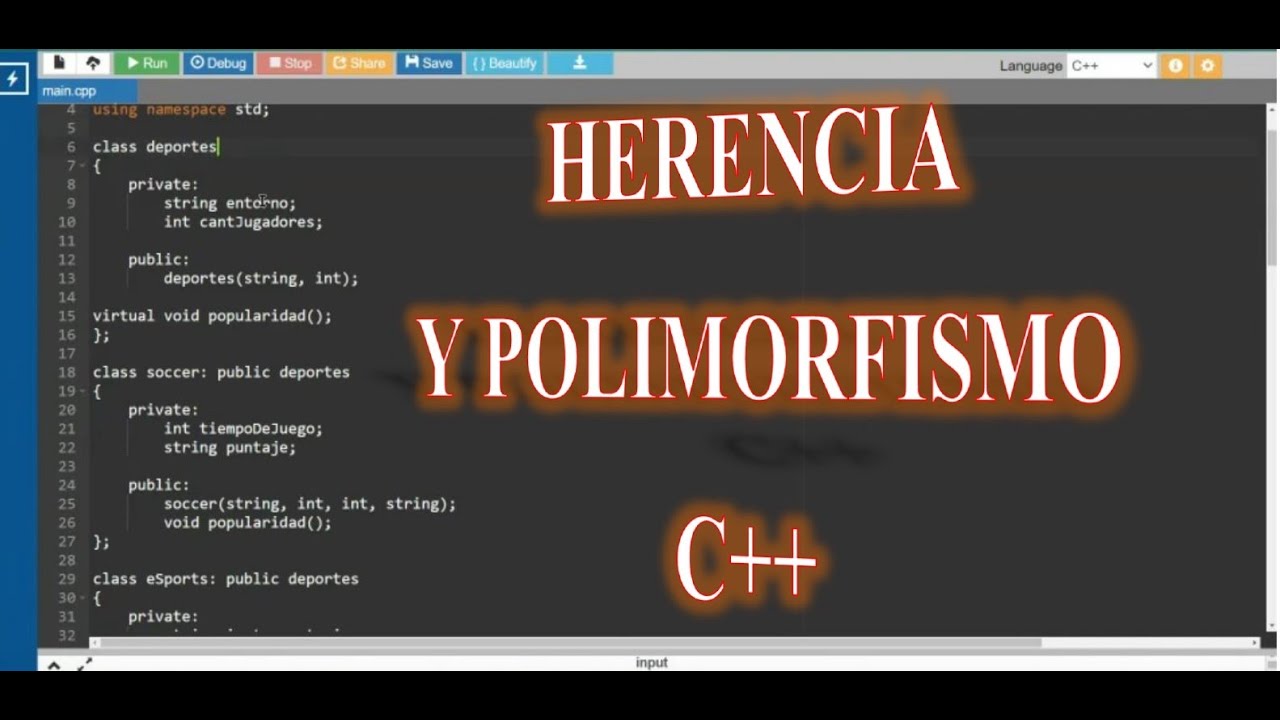Image resolution: width=1280 pixels, height=720 pixels.
Task: Click 'string entorno;' on line 9
Action: (230, 203)
